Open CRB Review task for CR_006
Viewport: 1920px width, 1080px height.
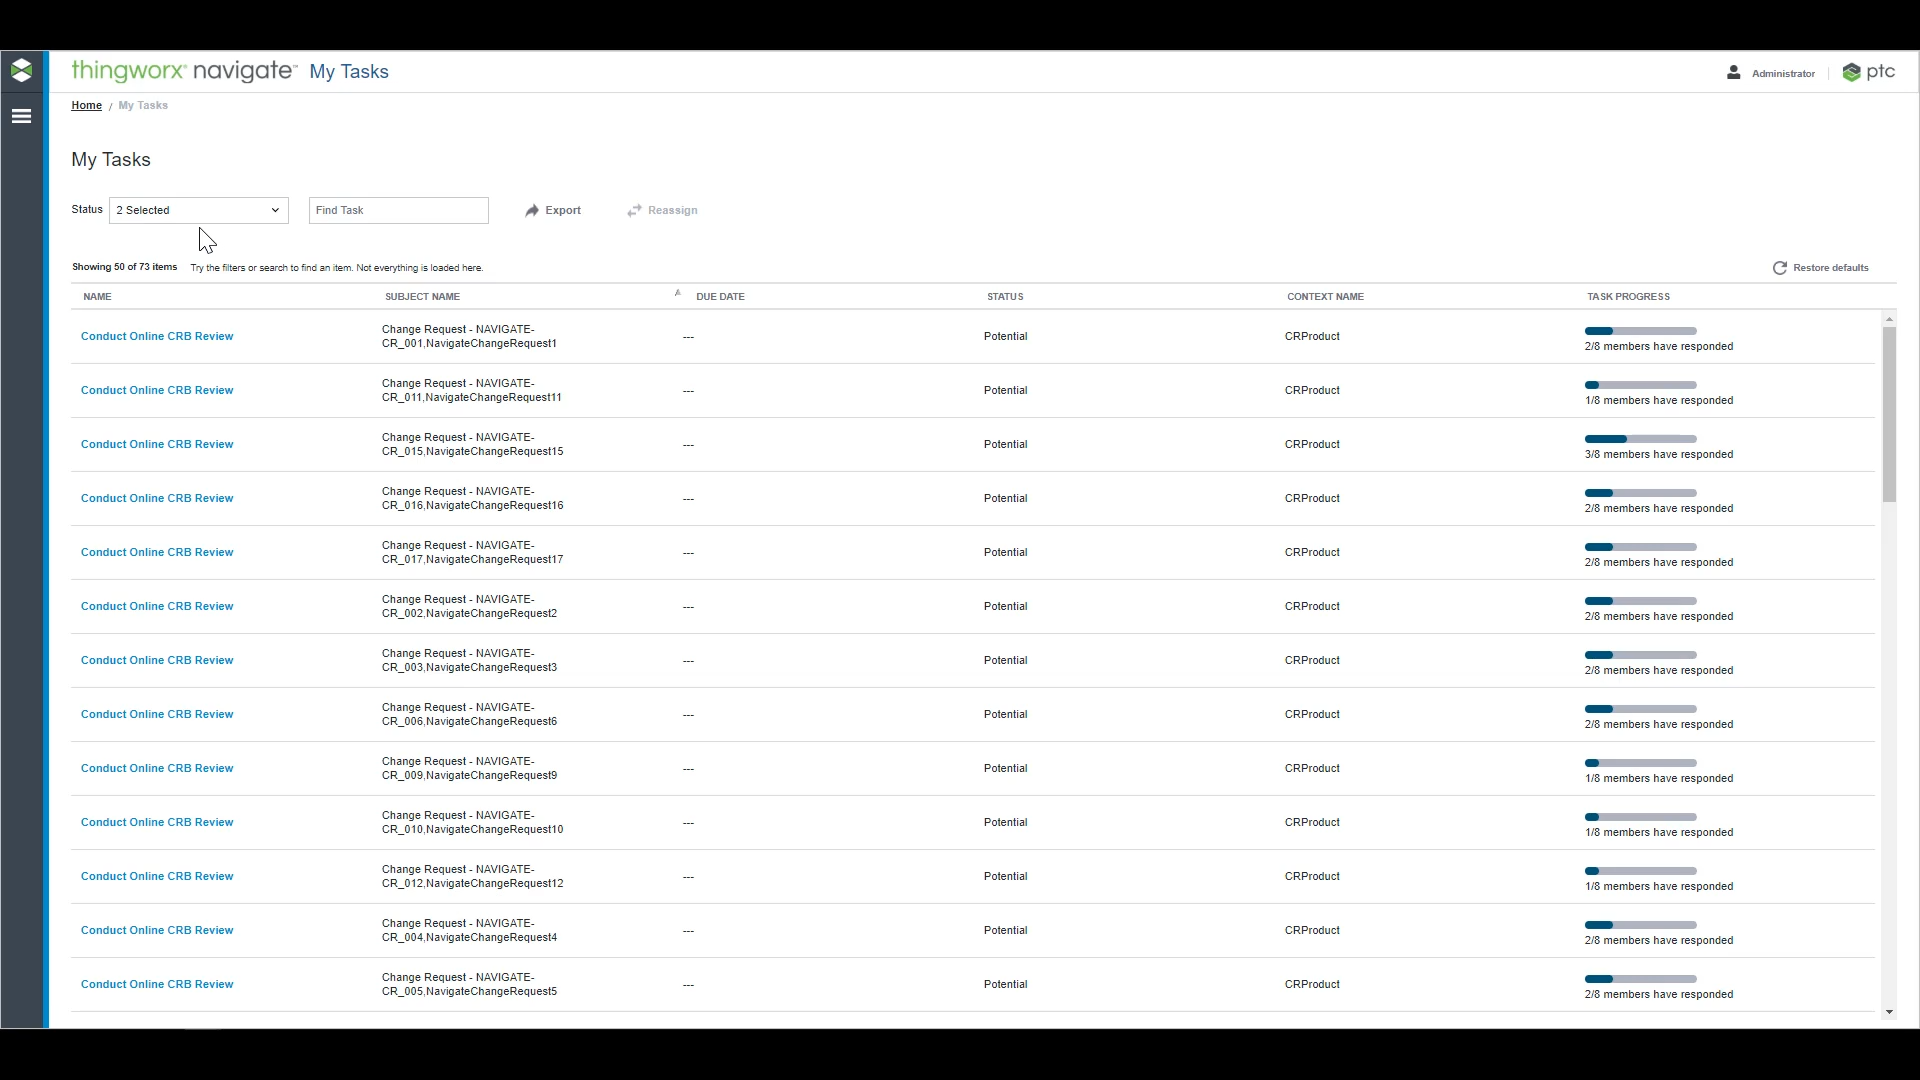(x=157, y=715)
